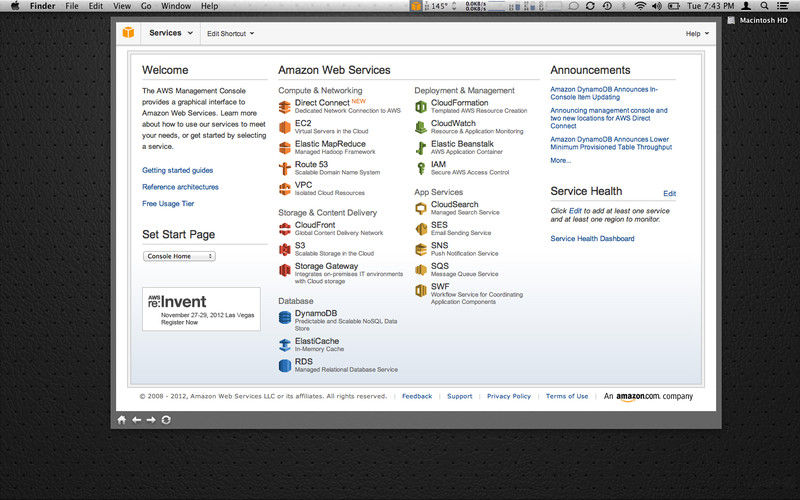Click the RDS database icon

coord(285,365)
